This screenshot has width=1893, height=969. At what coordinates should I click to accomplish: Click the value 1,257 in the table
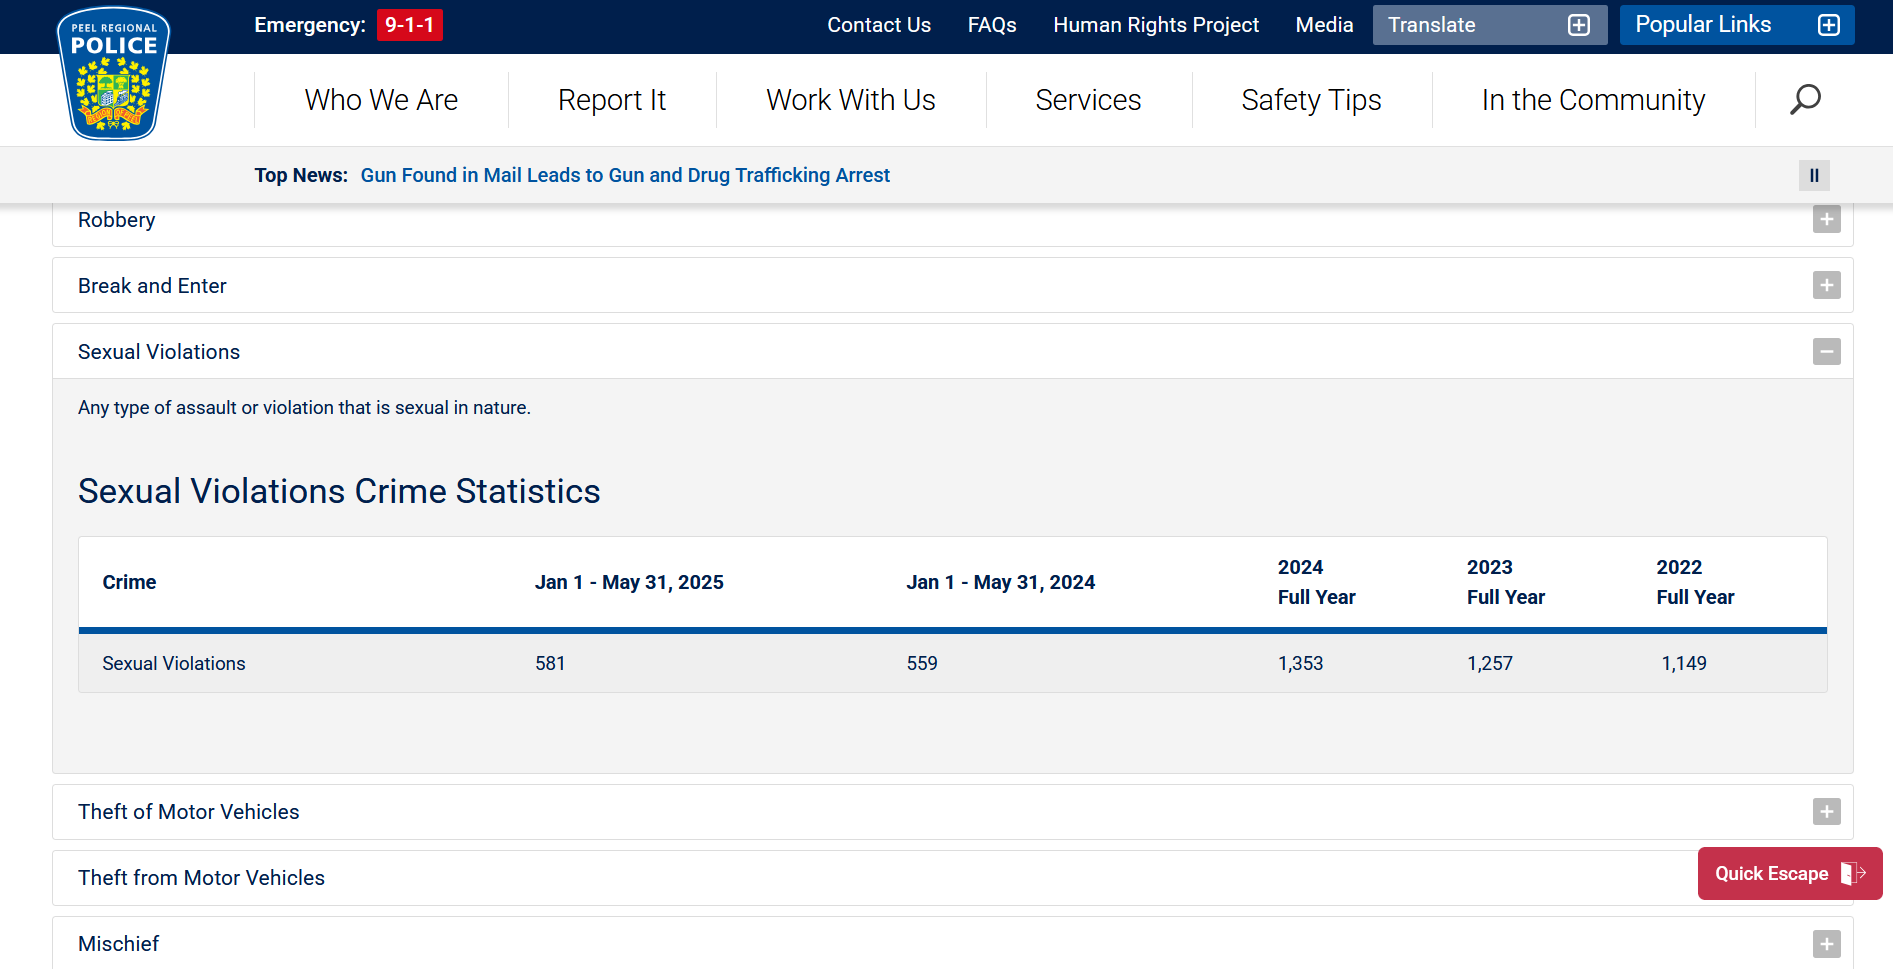1490,664
